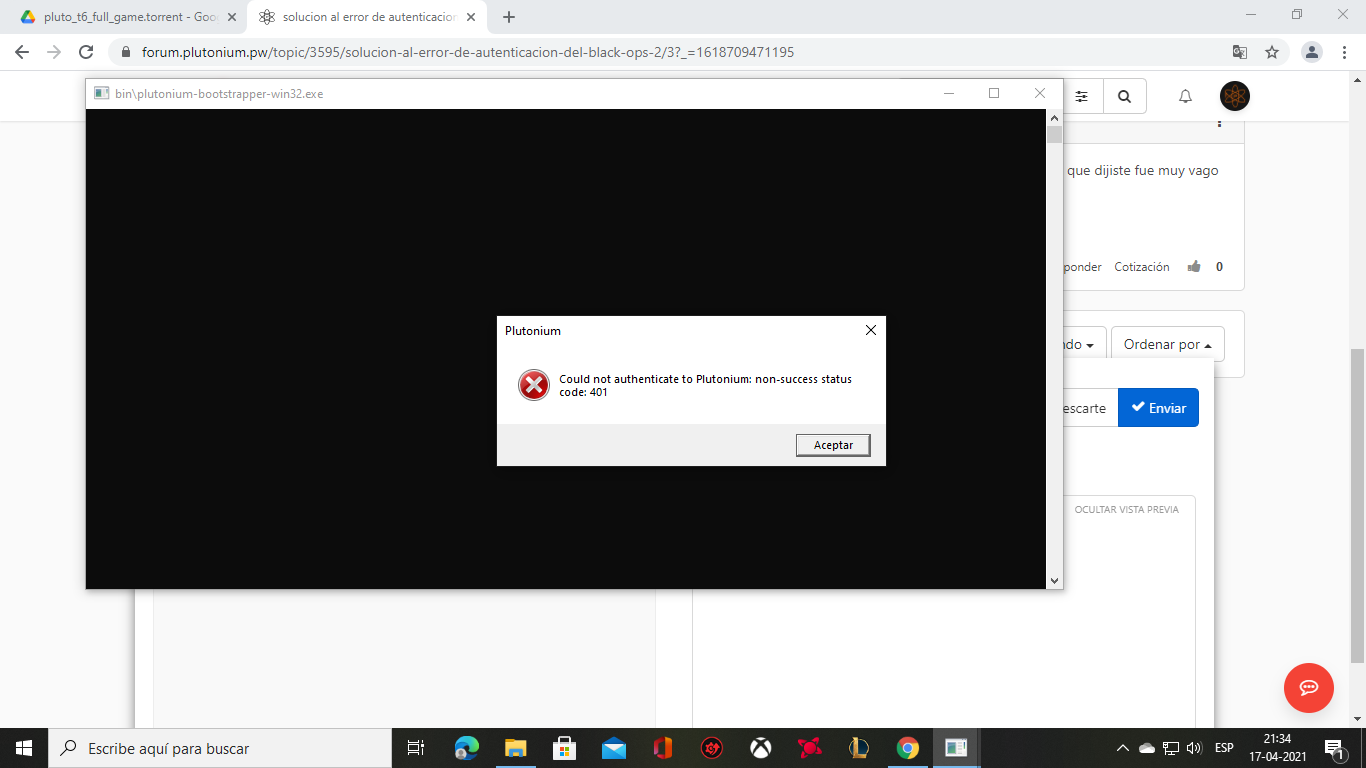
Task: Open a new browser tab
Action: point(509,17)
